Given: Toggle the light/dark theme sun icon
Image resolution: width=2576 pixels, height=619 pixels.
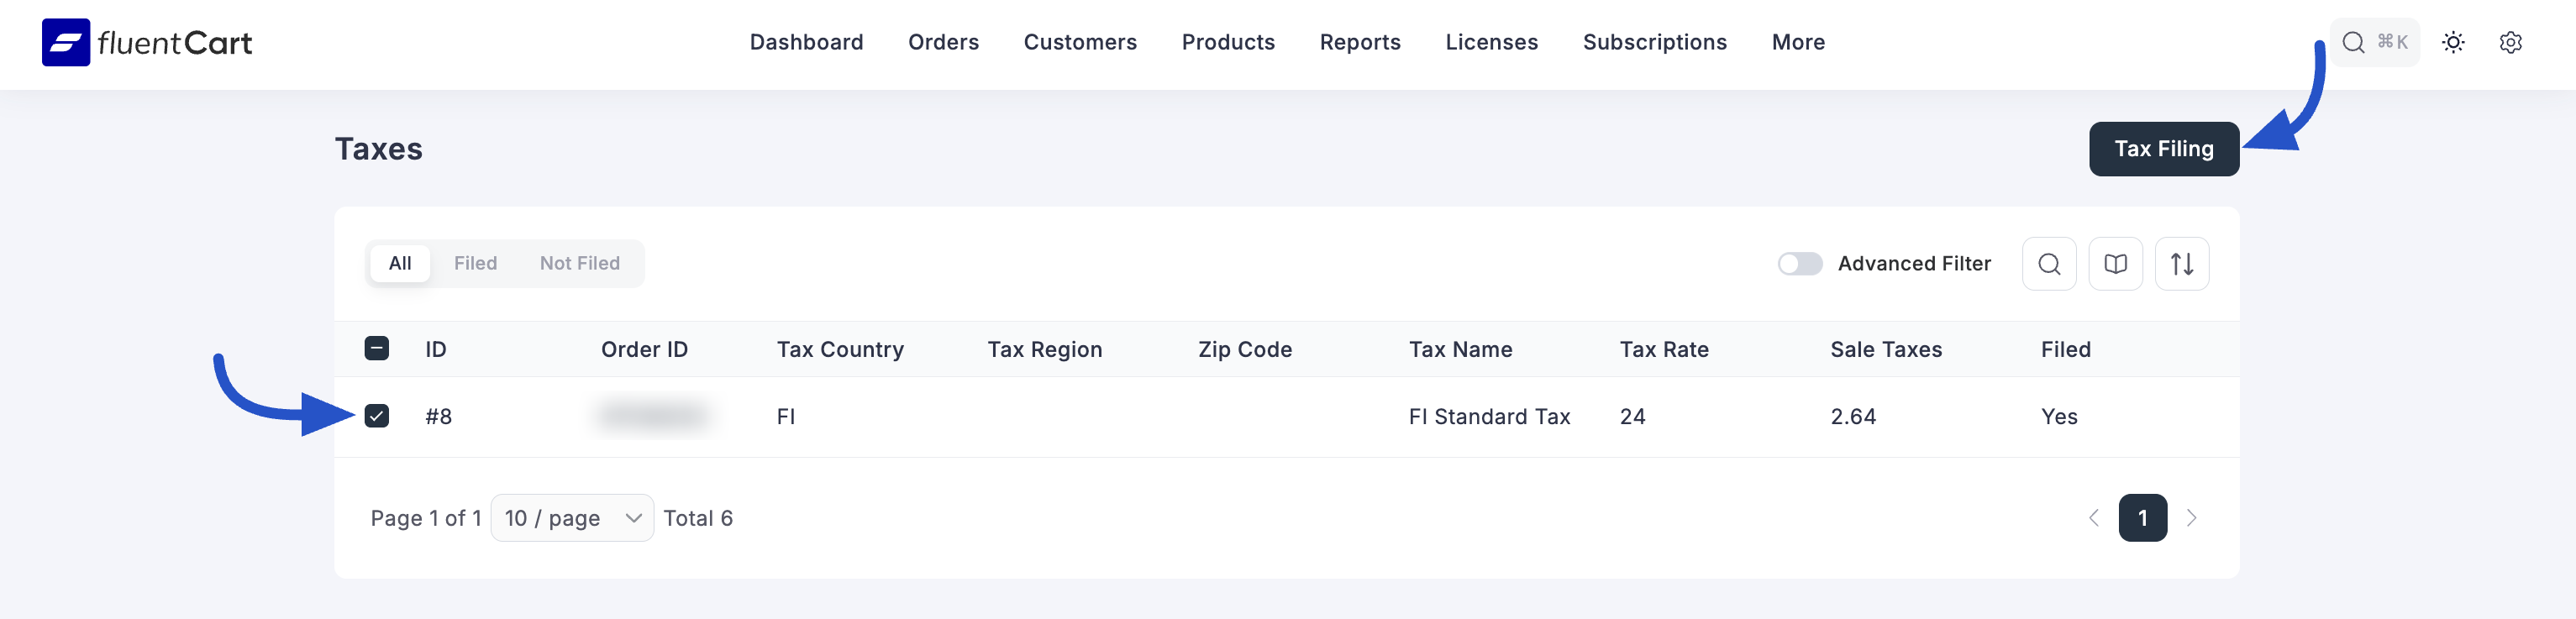Looking at the screenshot, I should [2452, 42].
